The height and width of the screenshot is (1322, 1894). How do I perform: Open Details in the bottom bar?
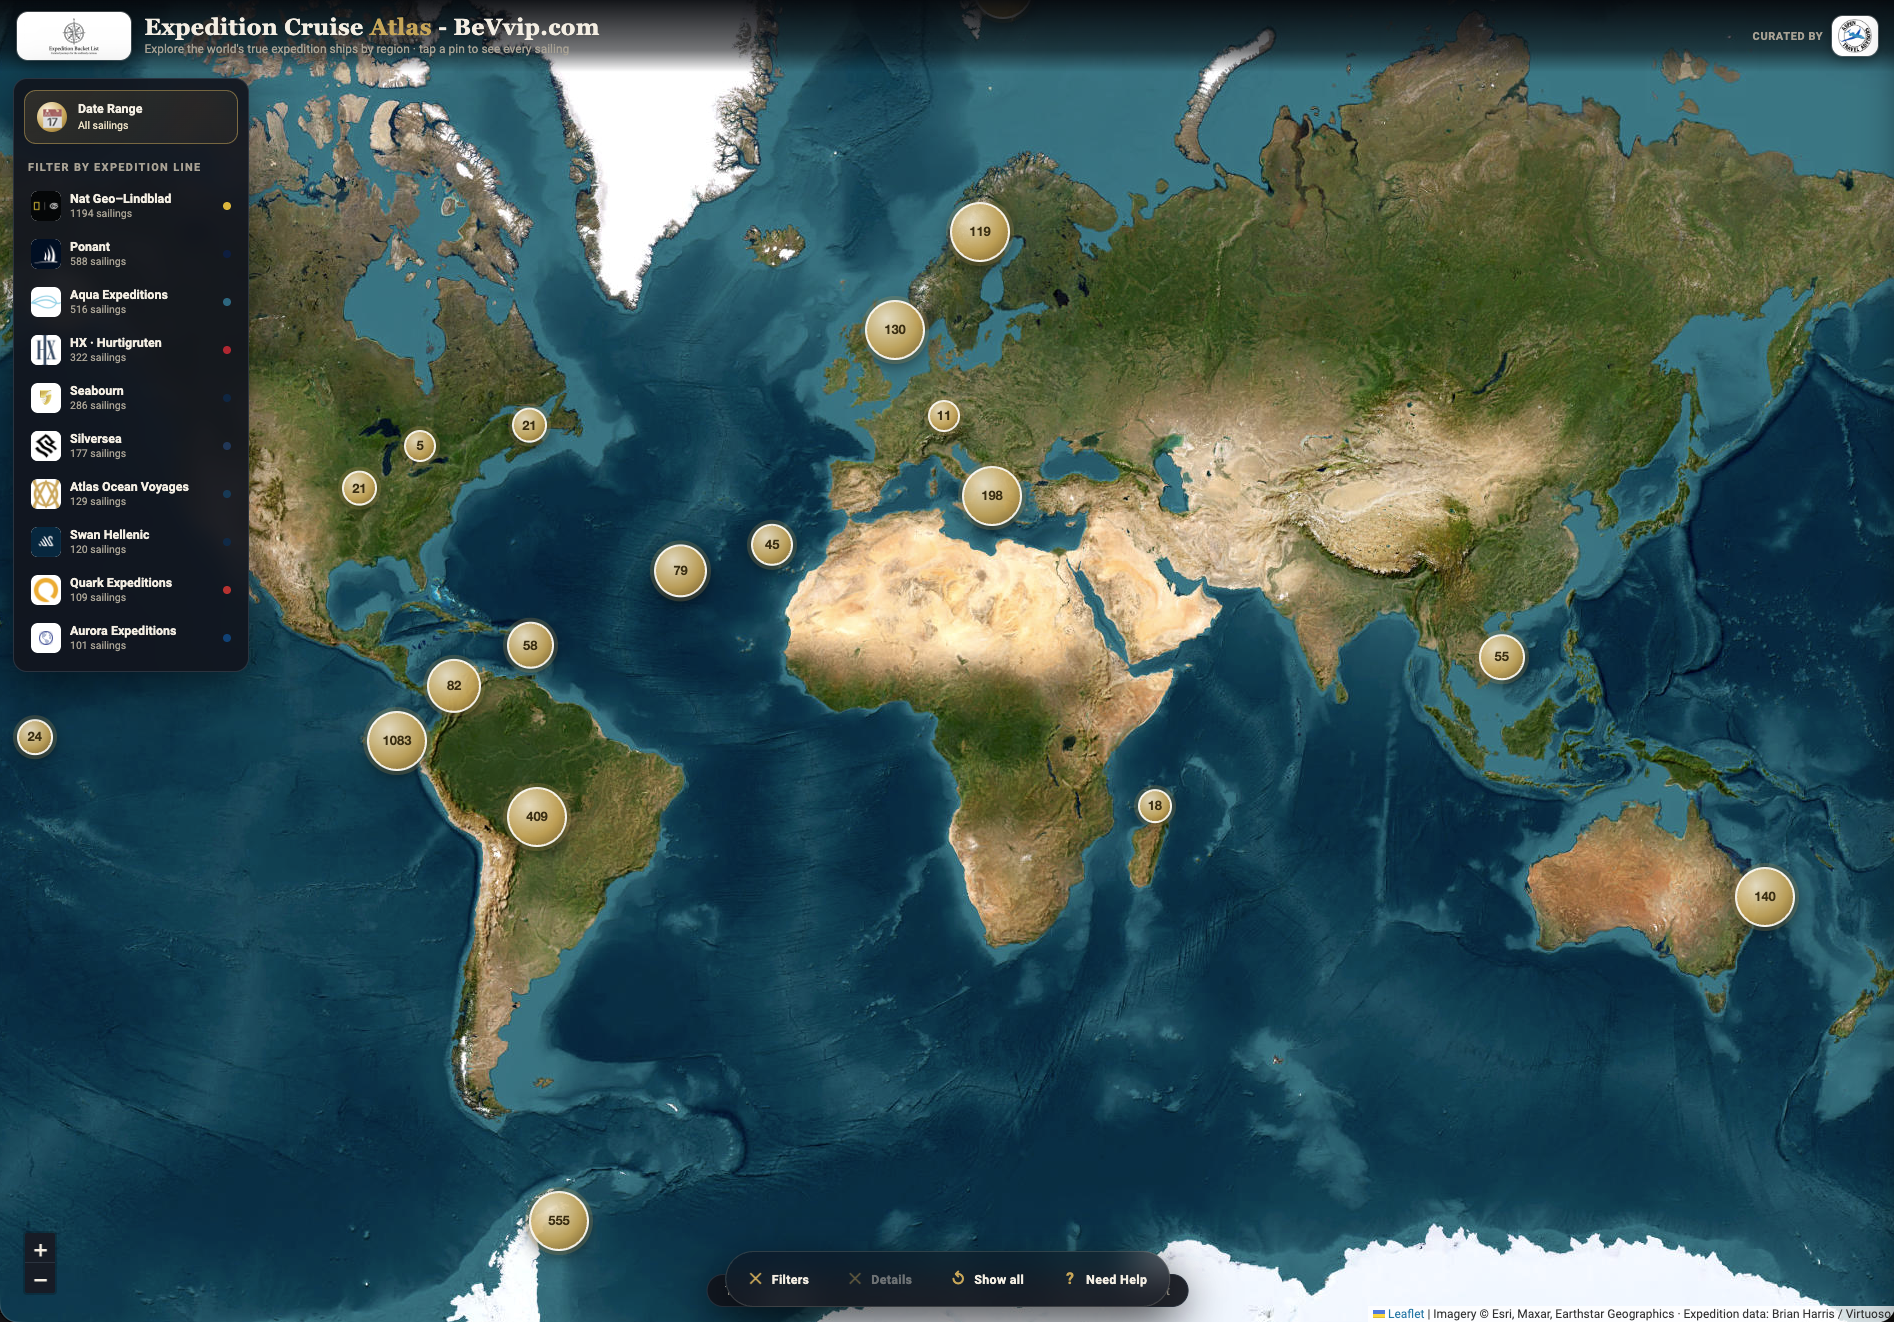[x=880, y=1279]
